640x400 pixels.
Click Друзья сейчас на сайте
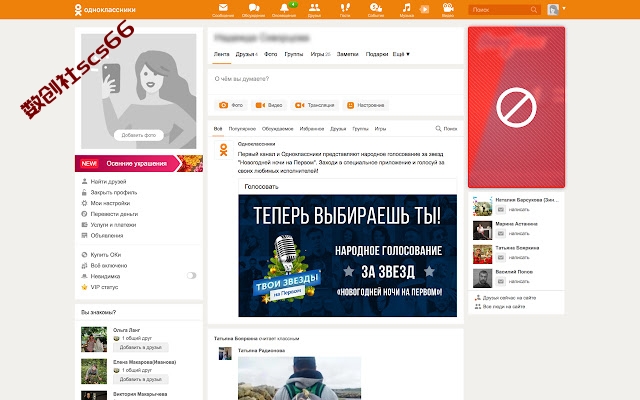tap(505, 298)
